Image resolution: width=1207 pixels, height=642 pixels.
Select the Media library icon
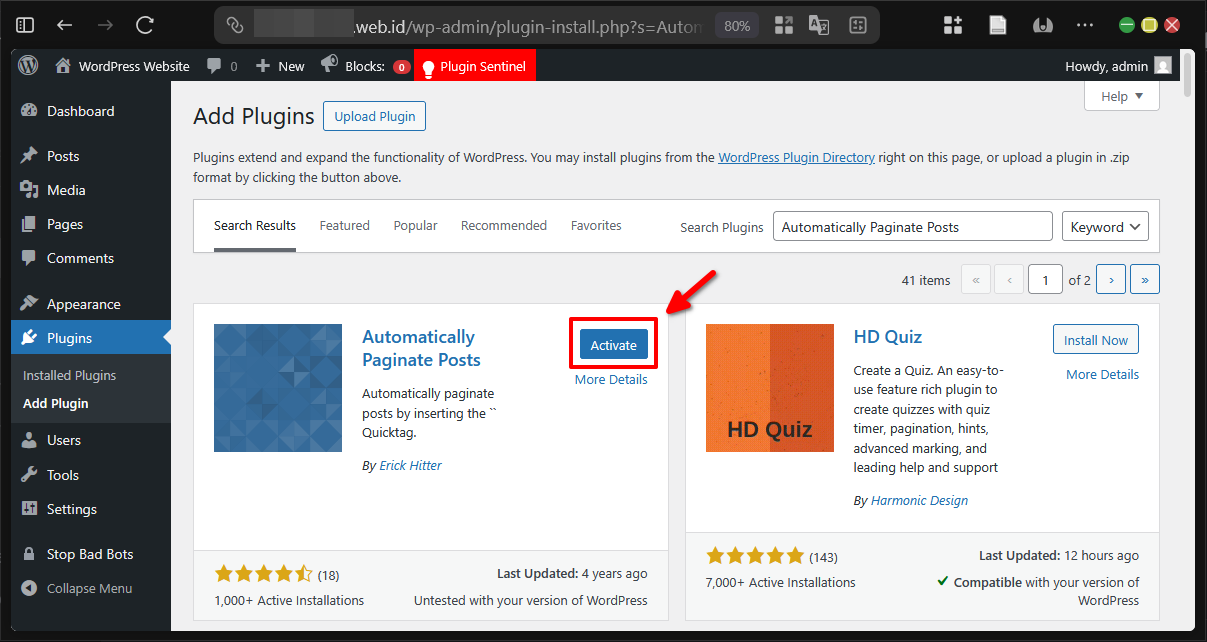coord(30,189)
